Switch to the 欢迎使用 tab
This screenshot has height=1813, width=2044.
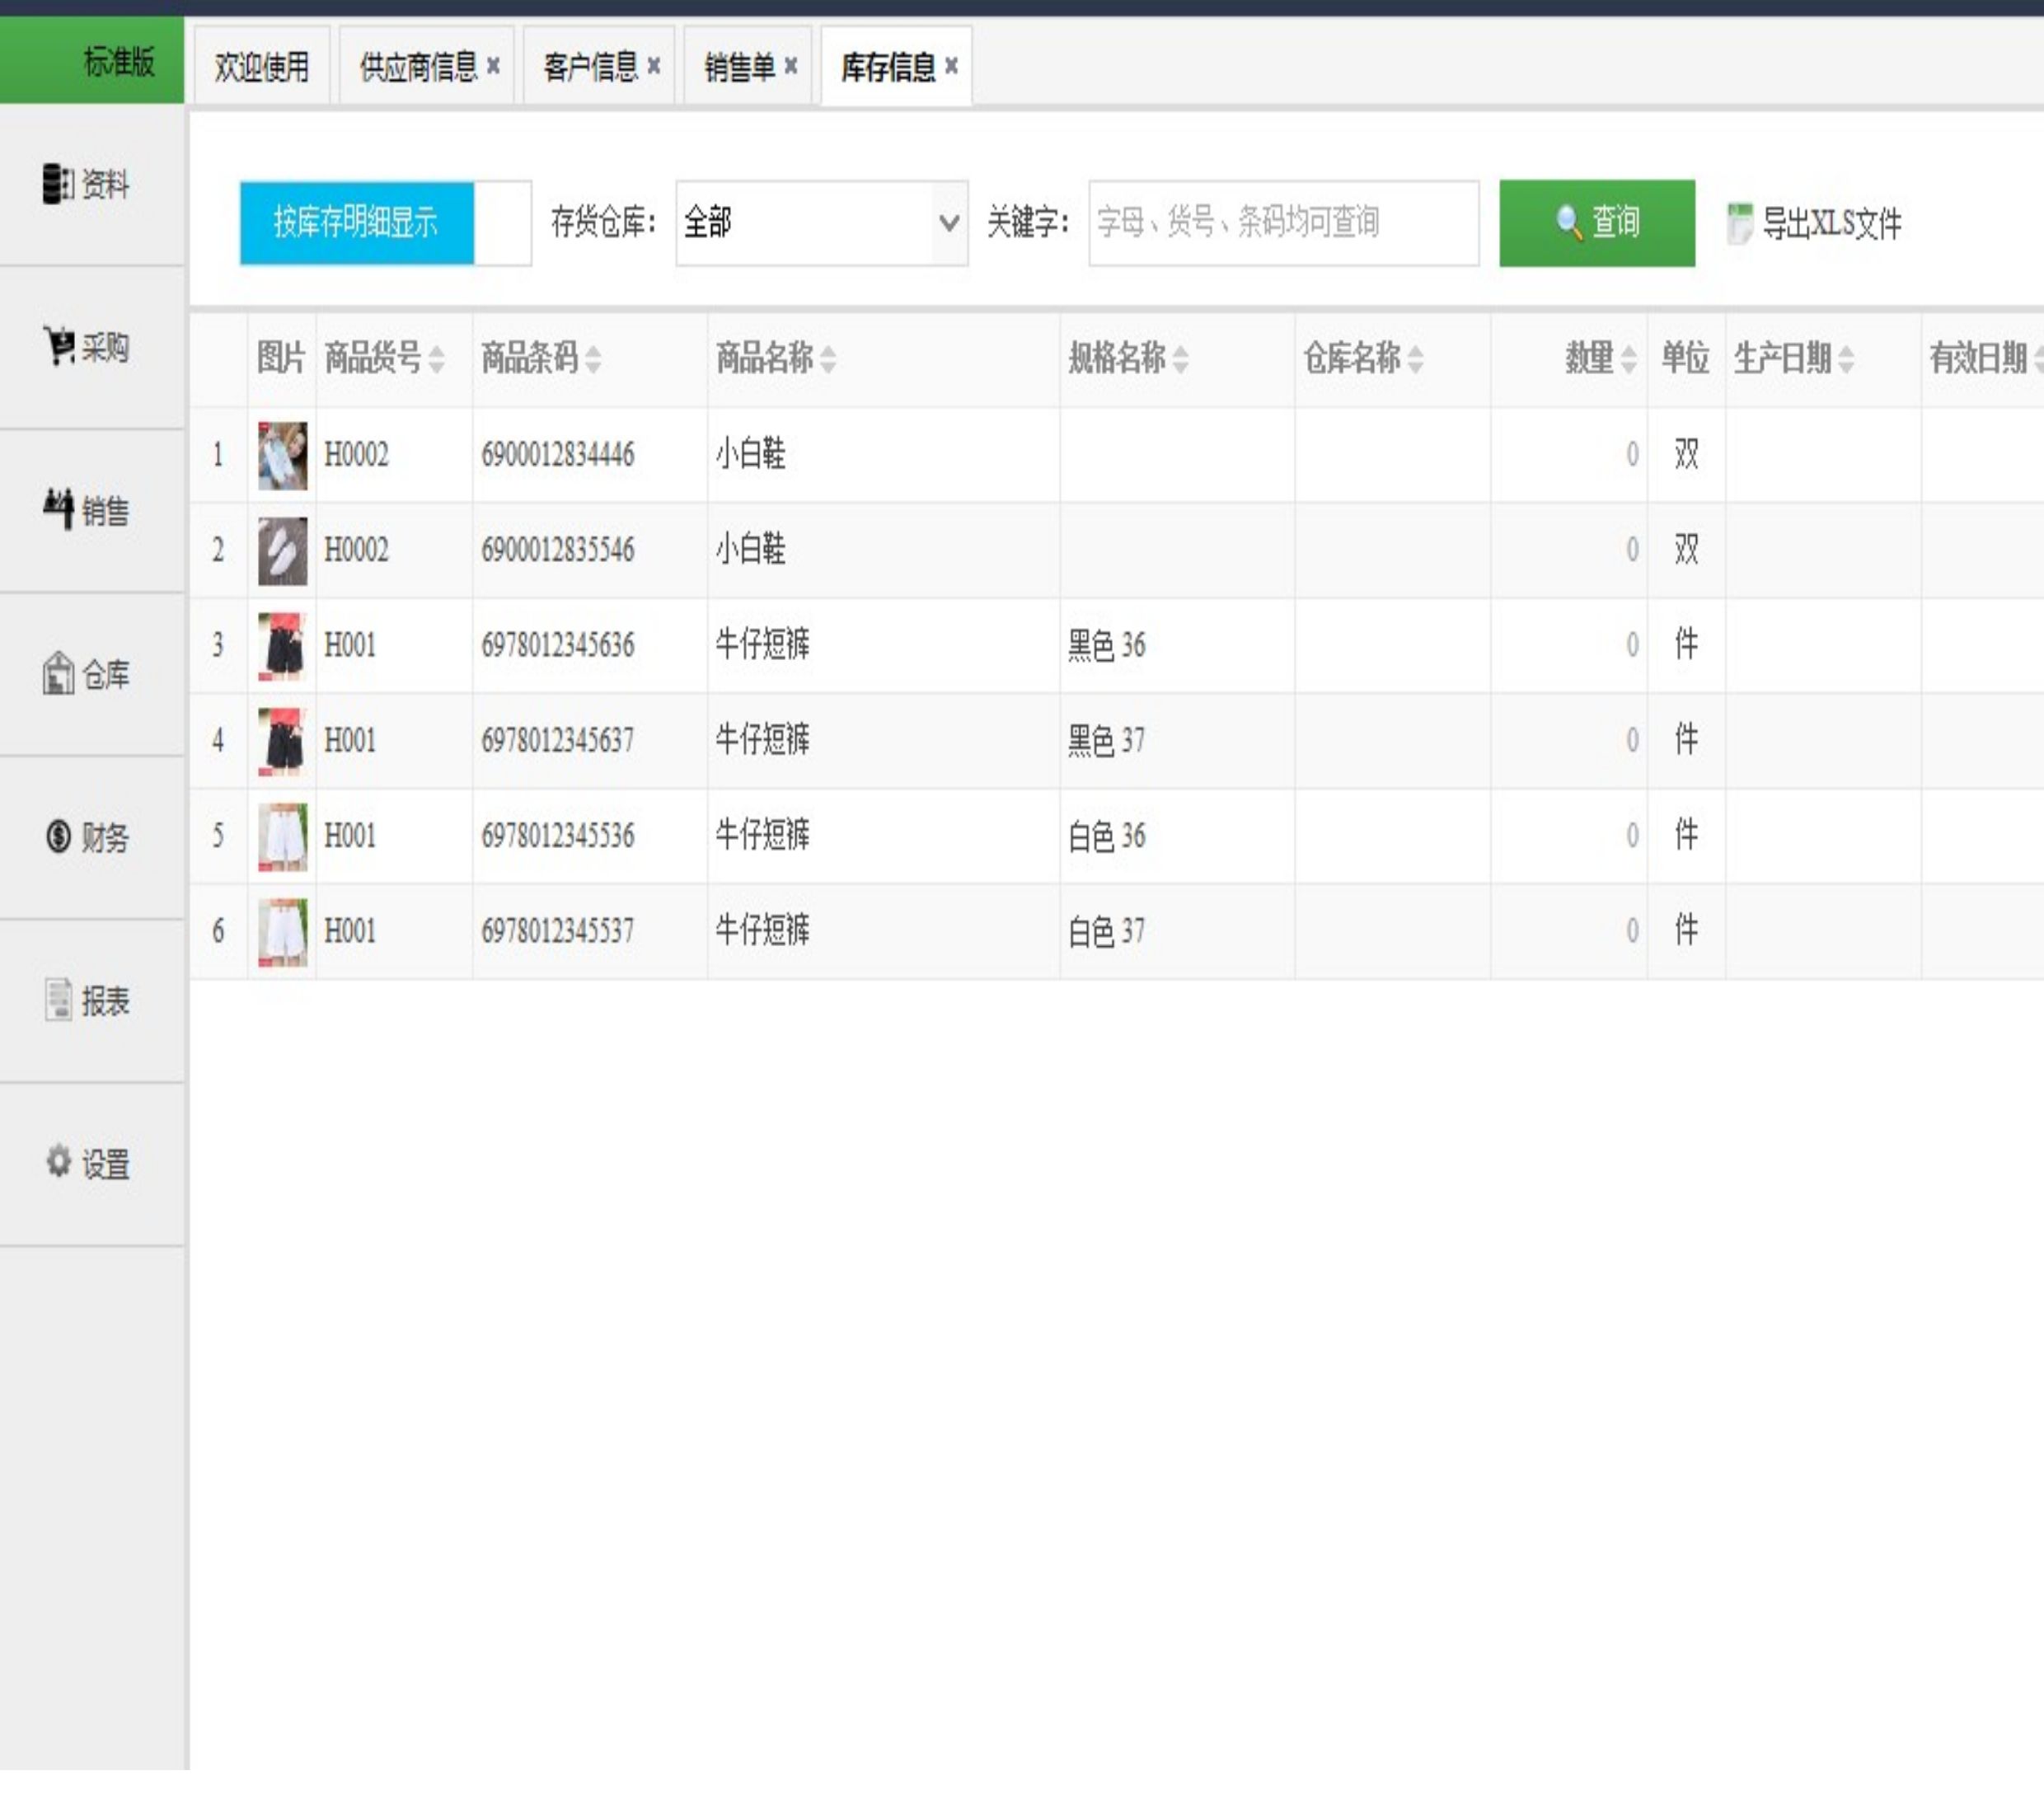[x=262, y=67]
